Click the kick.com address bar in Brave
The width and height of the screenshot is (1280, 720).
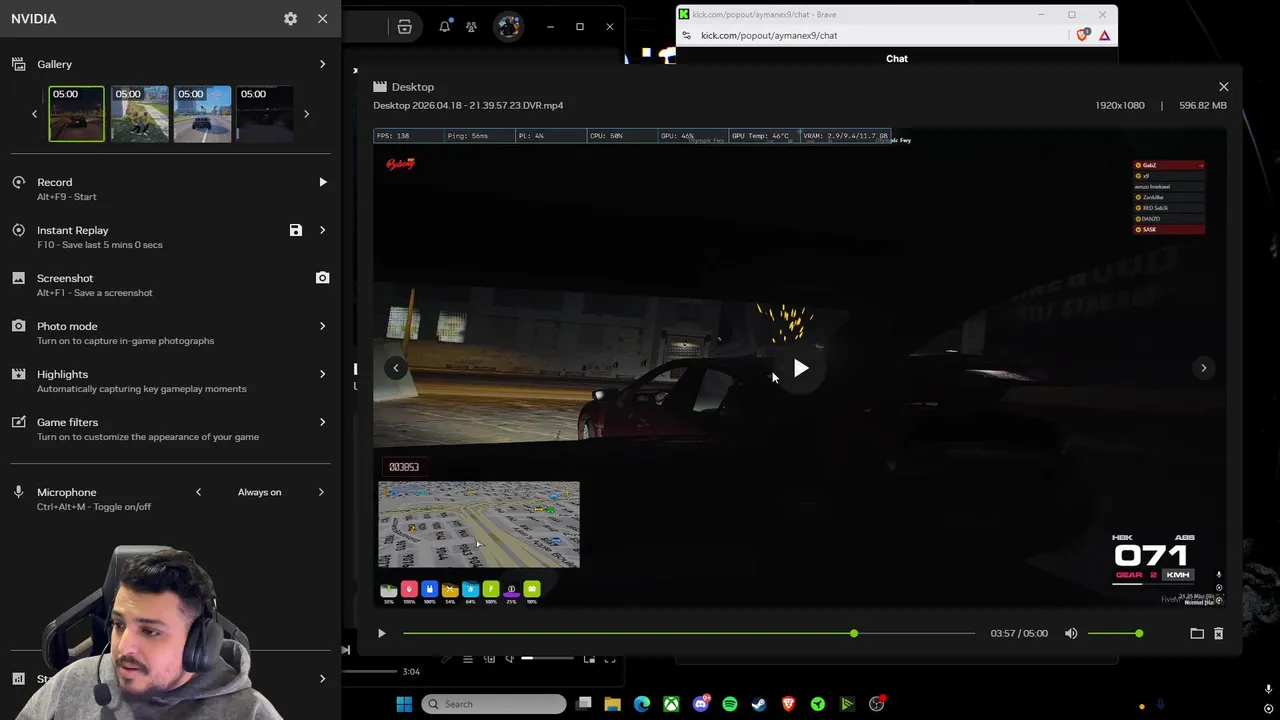[x=880, y=35]
